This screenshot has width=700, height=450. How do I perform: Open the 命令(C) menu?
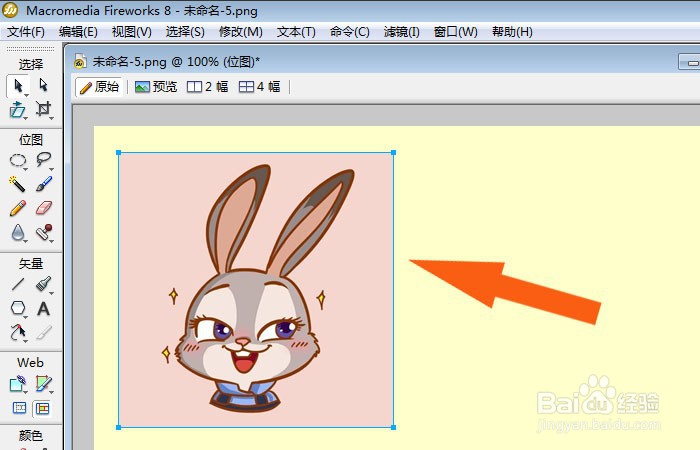point(350,32)
